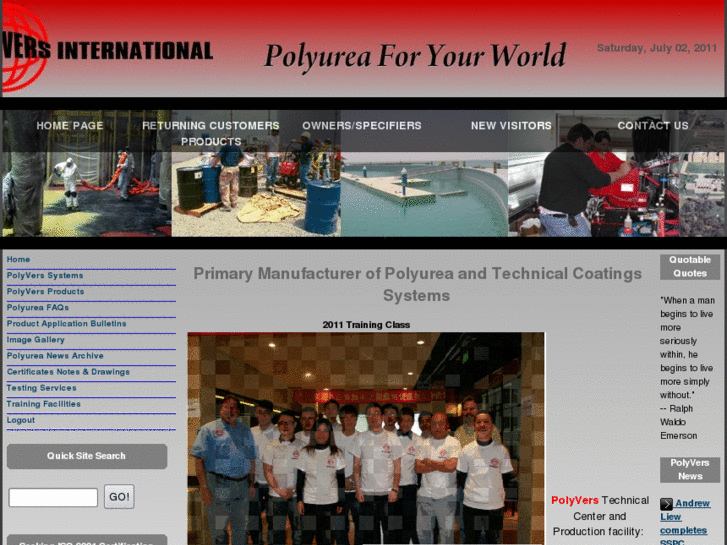
Task: Click the 2011 Training Class group photo
Action: (x=366, y=438)
